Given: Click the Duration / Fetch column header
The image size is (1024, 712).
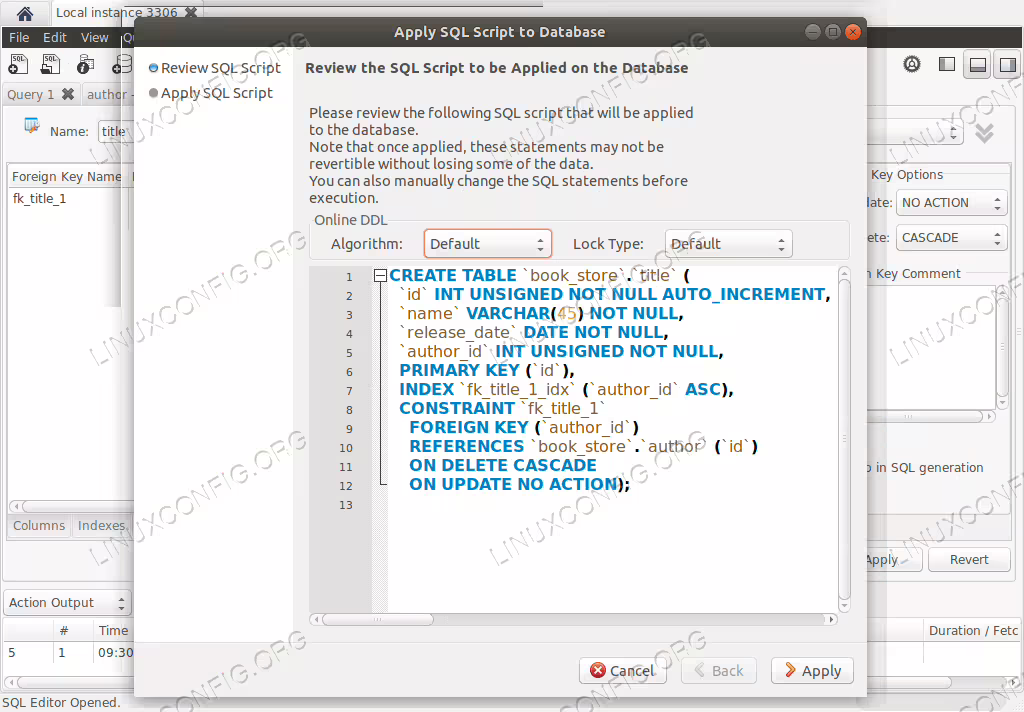Looking at the screenshot, I should (x=973, y=630).
